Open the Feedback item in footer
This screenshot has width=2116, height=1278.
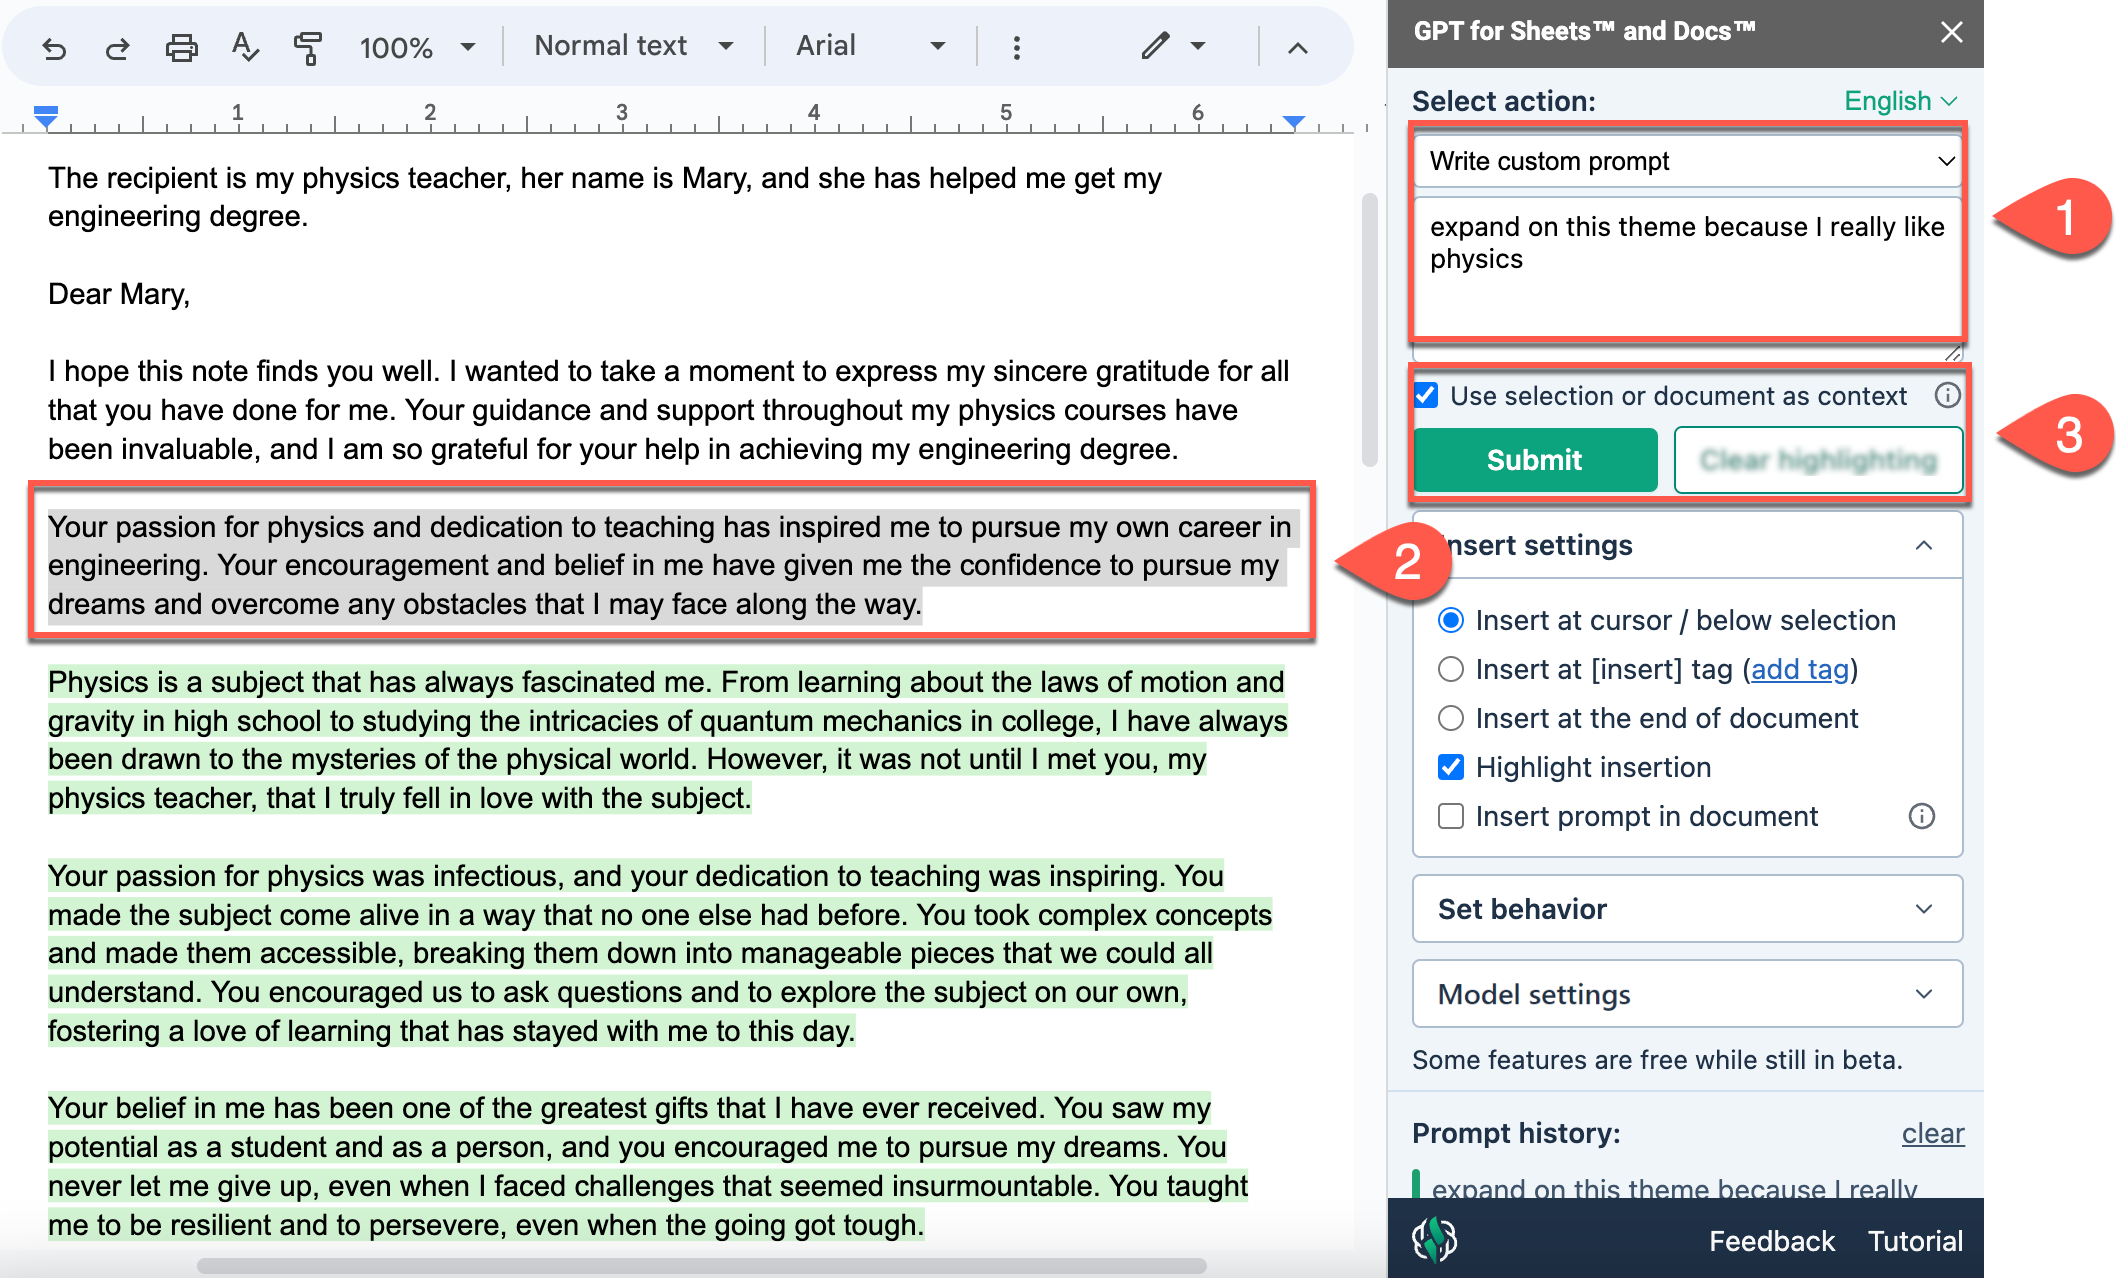(x=1771, y=1241)
